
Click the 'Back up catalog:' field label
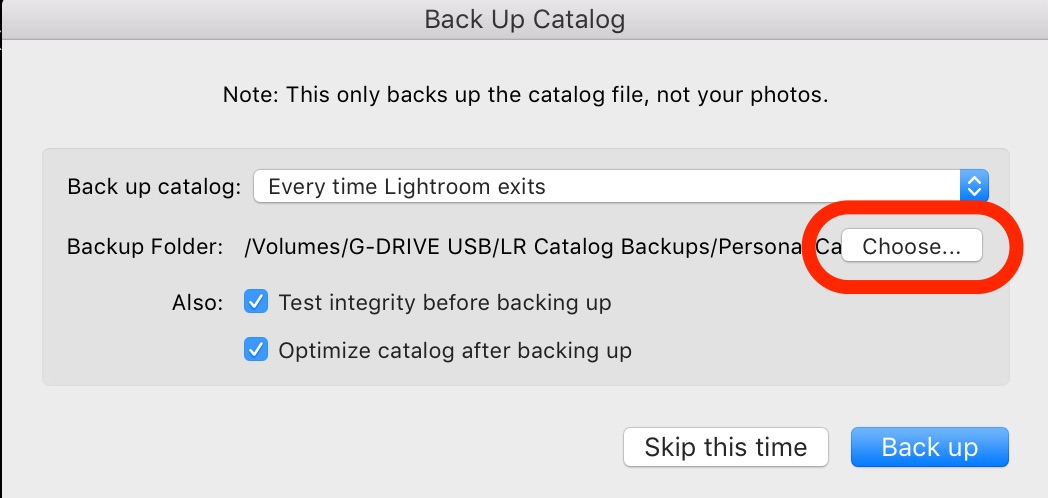click(153, 187)
